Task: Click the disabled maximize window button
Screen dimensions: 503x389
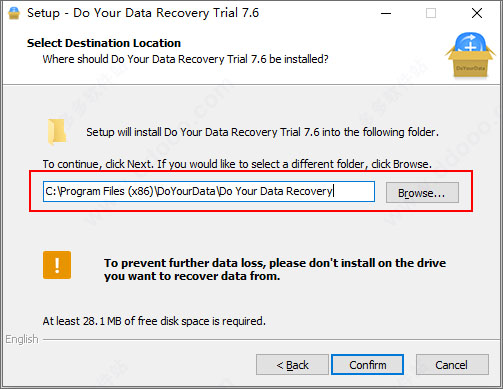Action: [431, 13]
